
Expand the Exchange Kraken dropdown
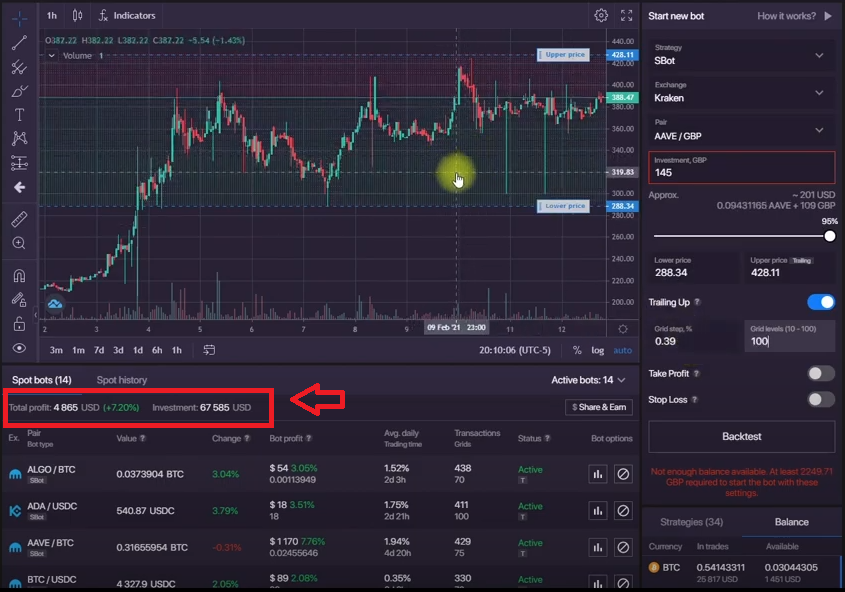coord(740,93)
